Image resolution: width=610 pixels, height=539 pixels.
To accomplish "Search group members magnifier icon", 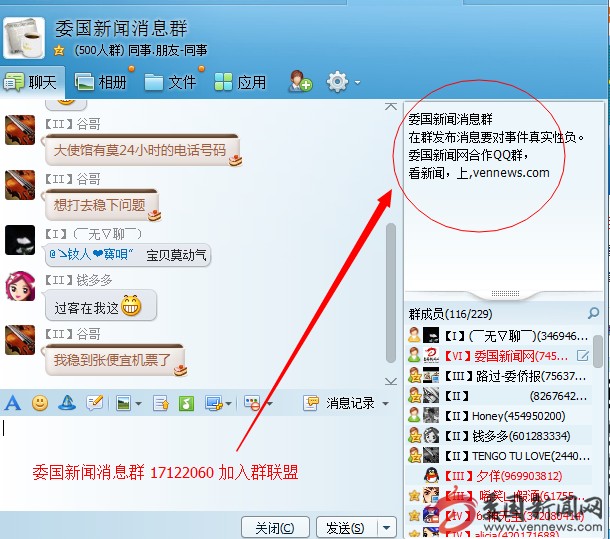I will [593, 313].
